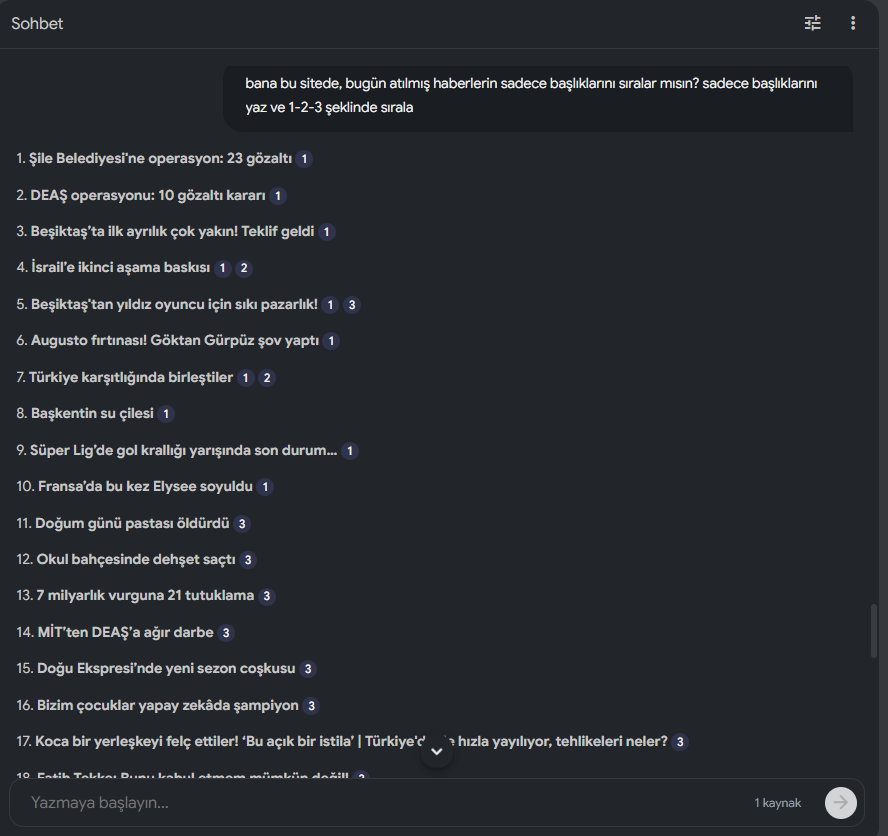This screenshot has height=836, width=888.
Task: Open citation 3 beside MİT'ten DEAŞ'a ağır darbe
Action: (x=226, y=633)
